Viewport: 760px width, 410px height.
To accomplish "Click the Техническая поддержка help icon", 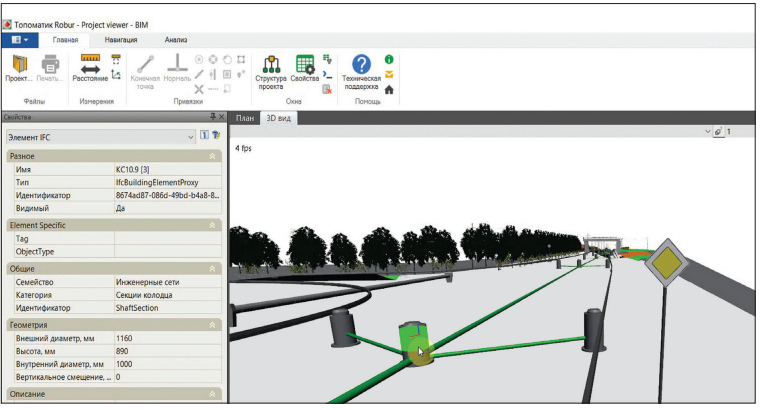I will [361, 65].
